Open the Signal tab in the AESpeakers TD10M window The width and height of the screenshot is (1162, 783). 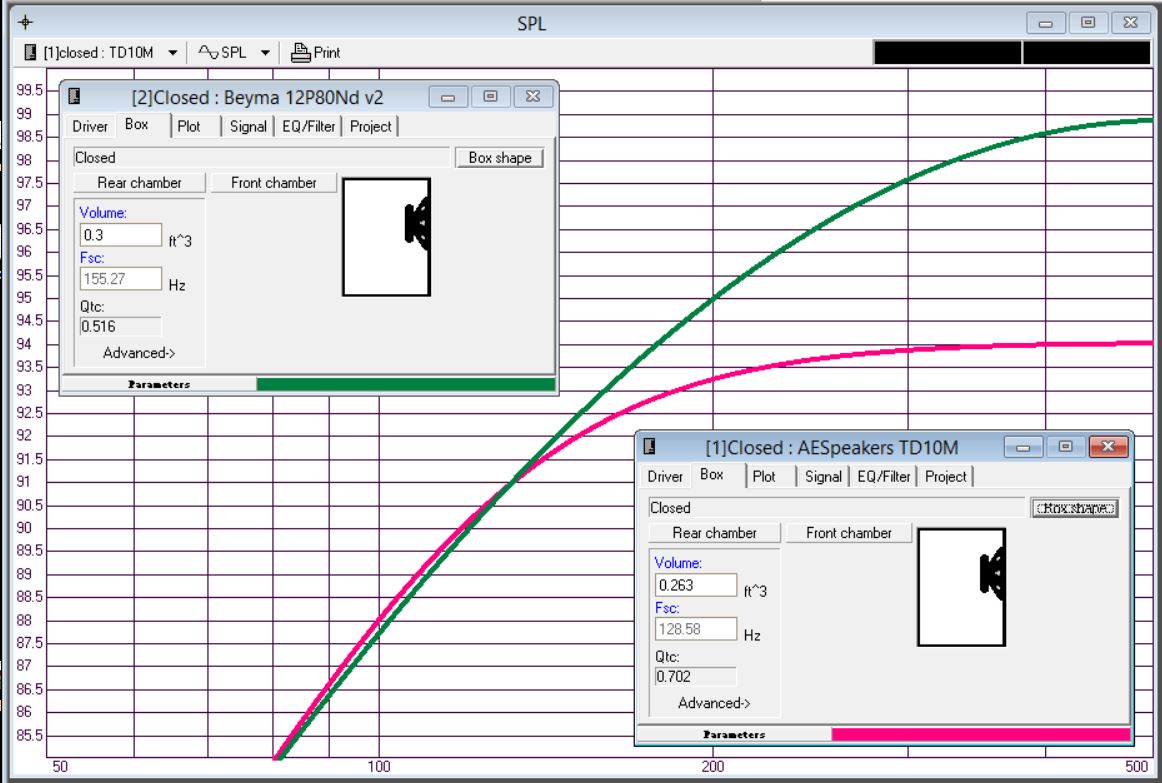tap(823, 476)
